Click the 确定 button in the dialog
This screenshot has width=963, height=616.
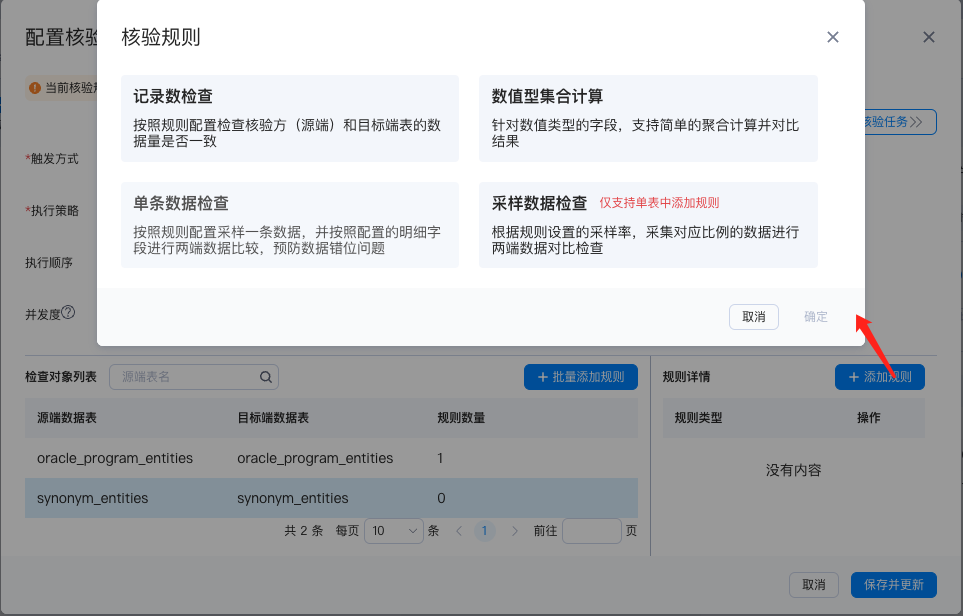coord(816,317)
